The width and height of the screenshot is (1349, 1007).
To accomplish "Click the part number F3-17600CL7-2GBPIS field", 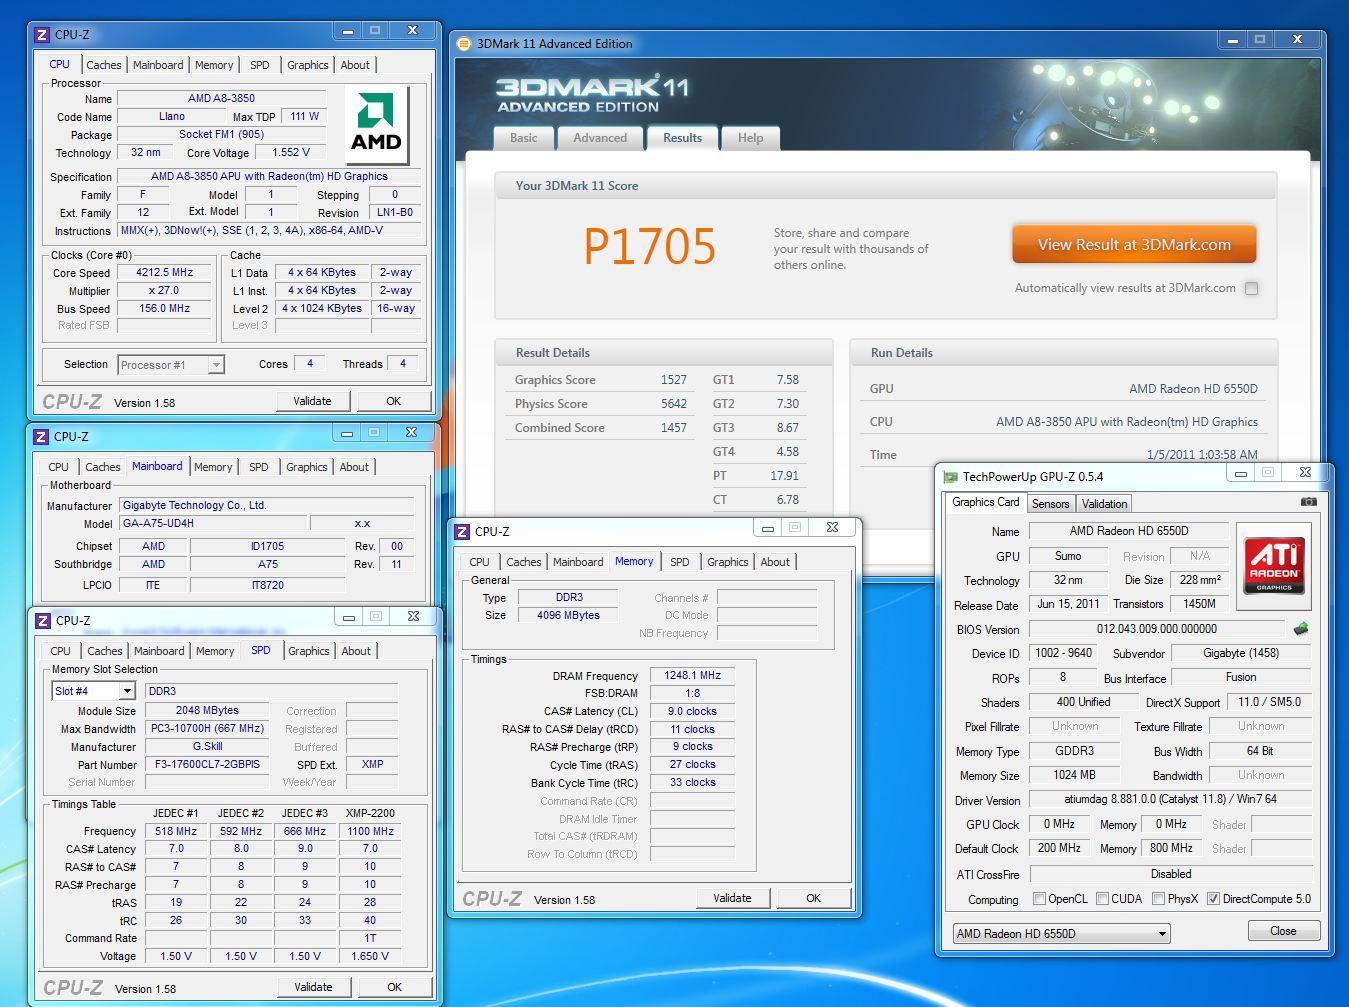I will pos(207,764).
